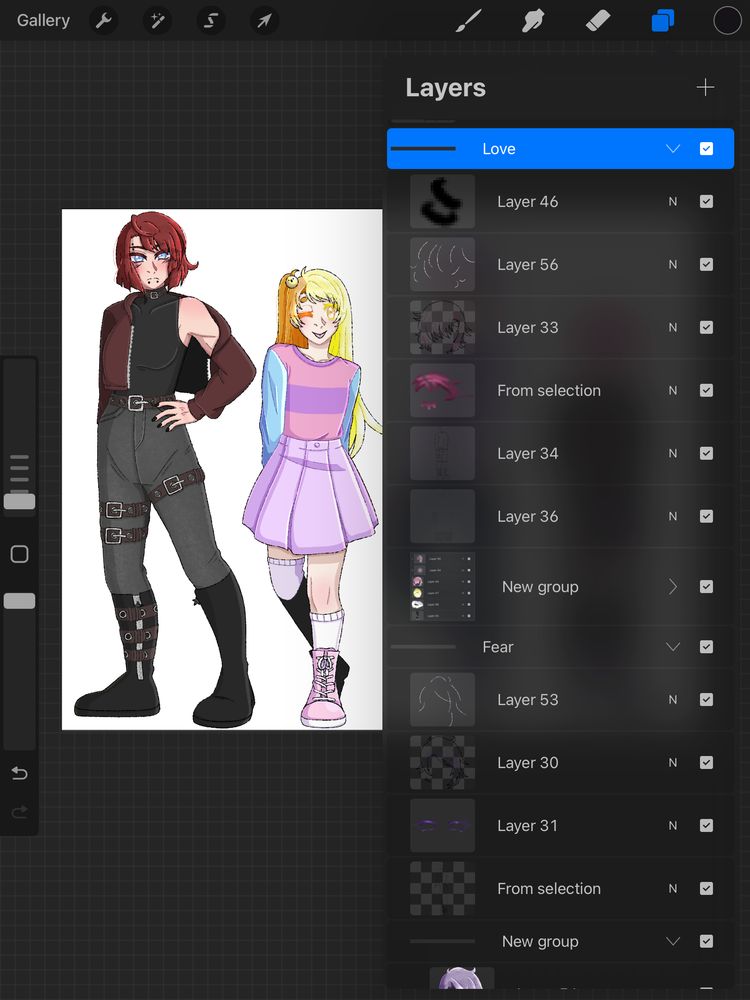Viewport: 750px width, 1000px height.
Task: Hide Layer 53
Action: (x=706, y=700)
